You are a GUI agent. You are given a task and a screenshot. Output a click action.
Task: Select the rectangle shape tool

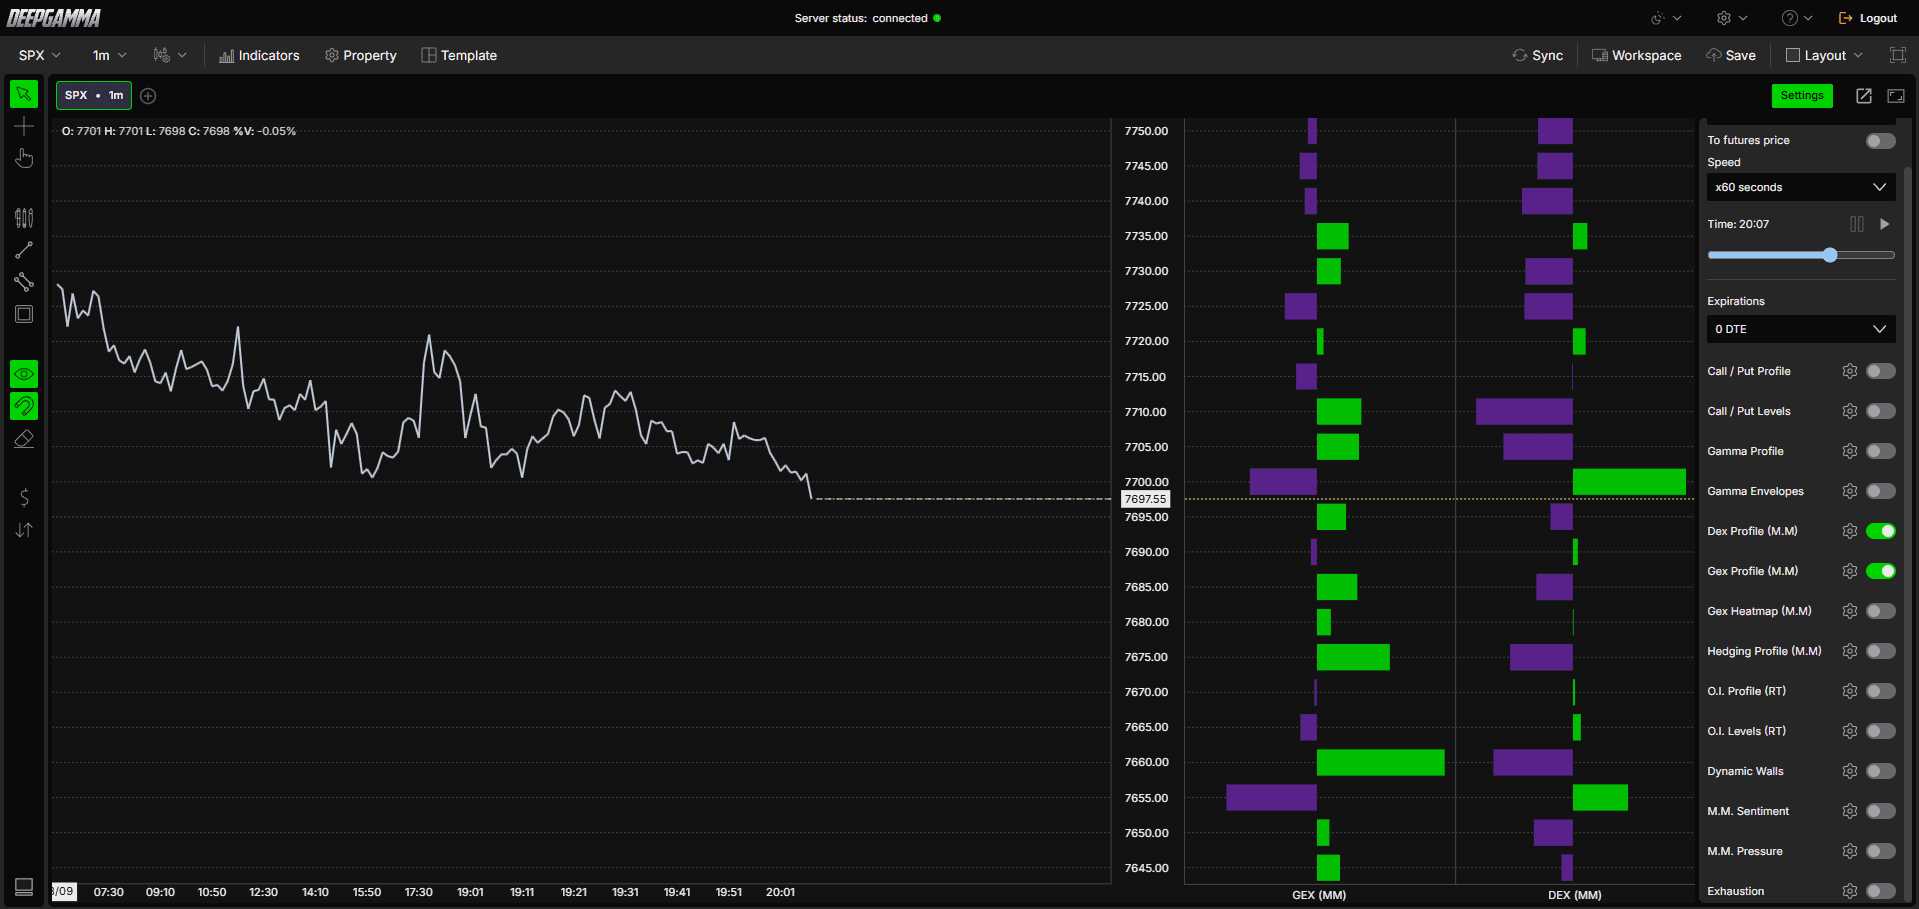point(24,314)
